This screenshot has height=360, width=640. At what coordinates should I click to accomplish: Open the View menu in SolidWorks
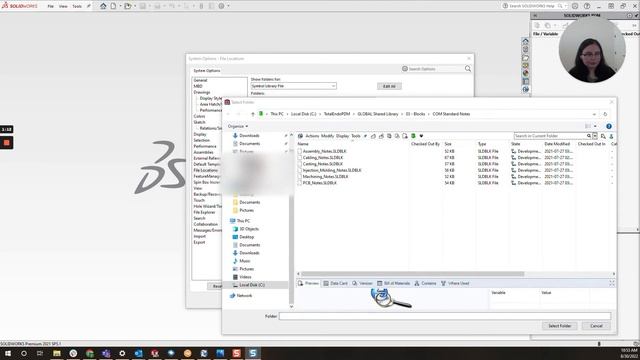click(63, 6)
